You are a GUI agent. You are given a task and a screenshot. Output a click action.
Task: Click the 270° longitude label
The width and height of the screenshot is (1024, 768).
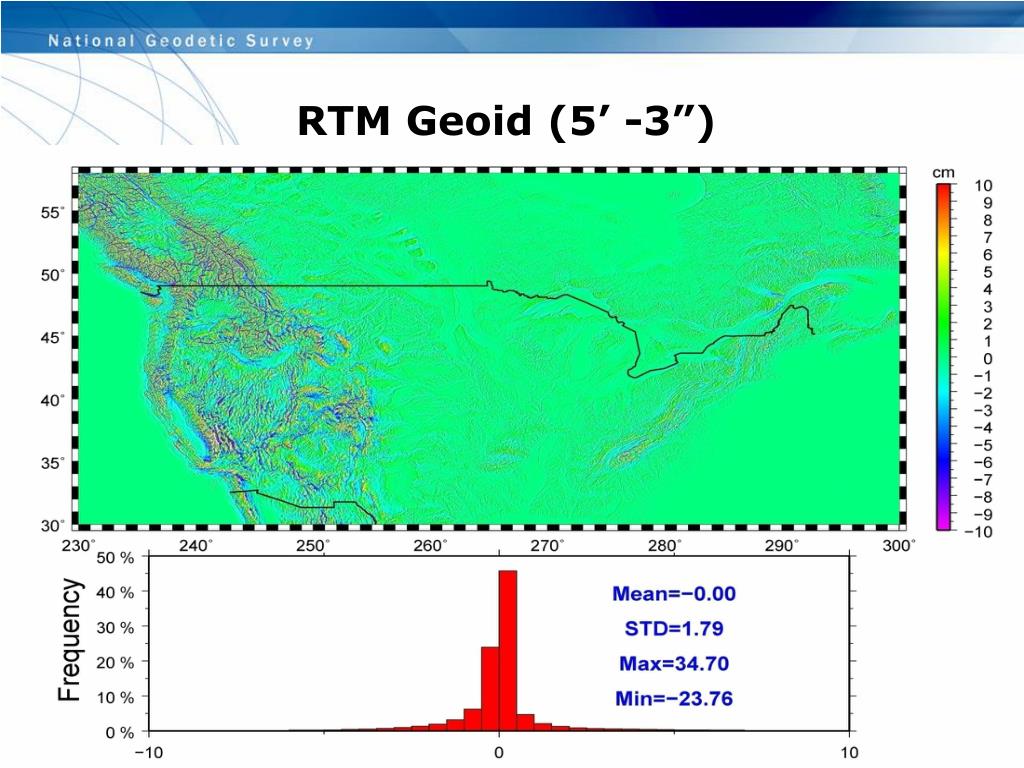coord(548,545)
